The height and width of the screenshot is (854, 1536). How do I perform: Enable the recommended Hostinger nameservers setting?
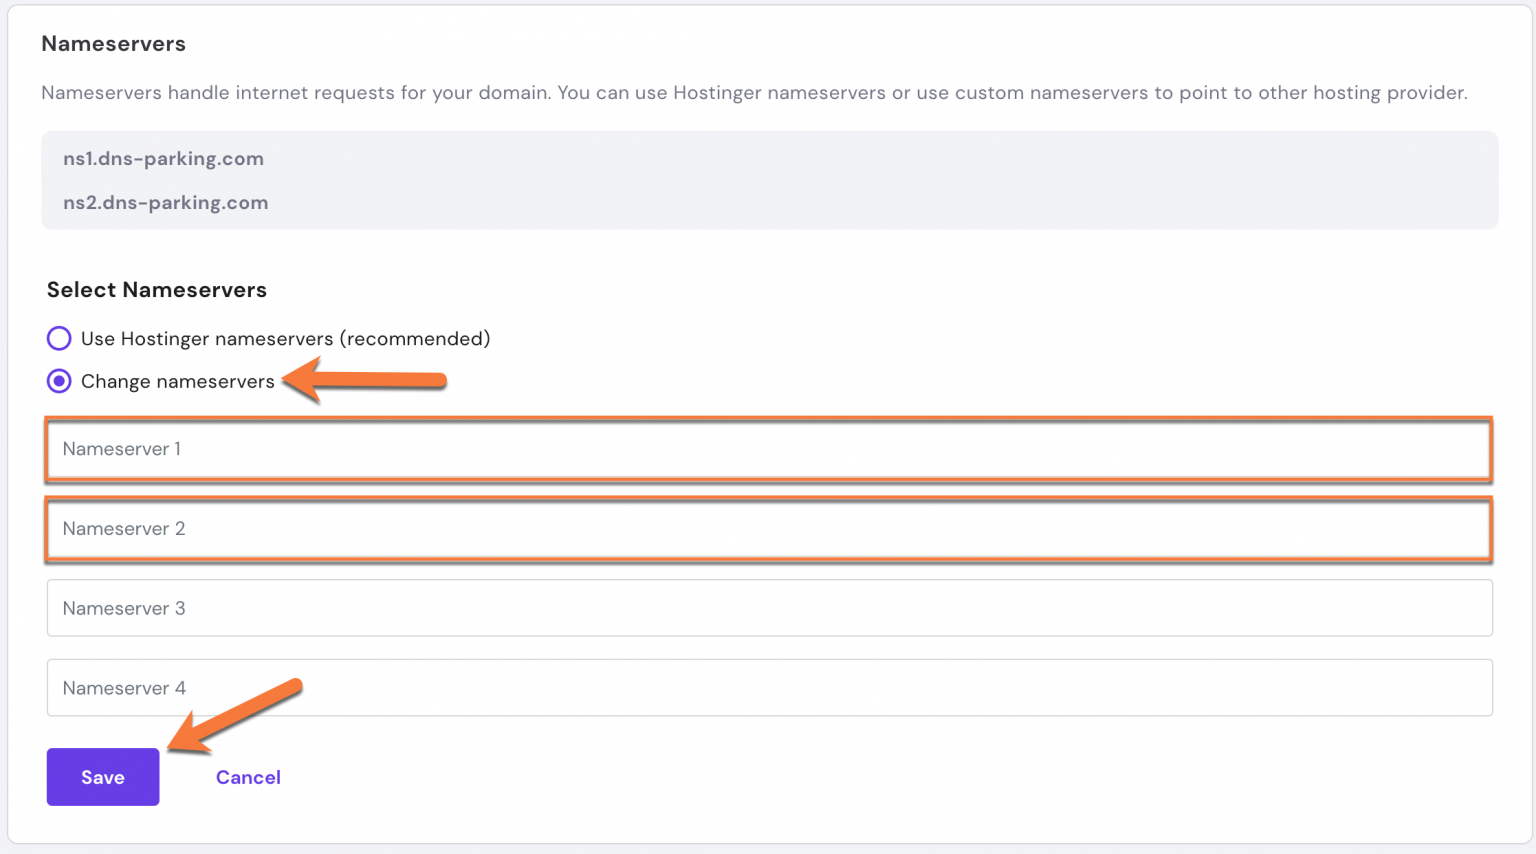pos(59,338)
